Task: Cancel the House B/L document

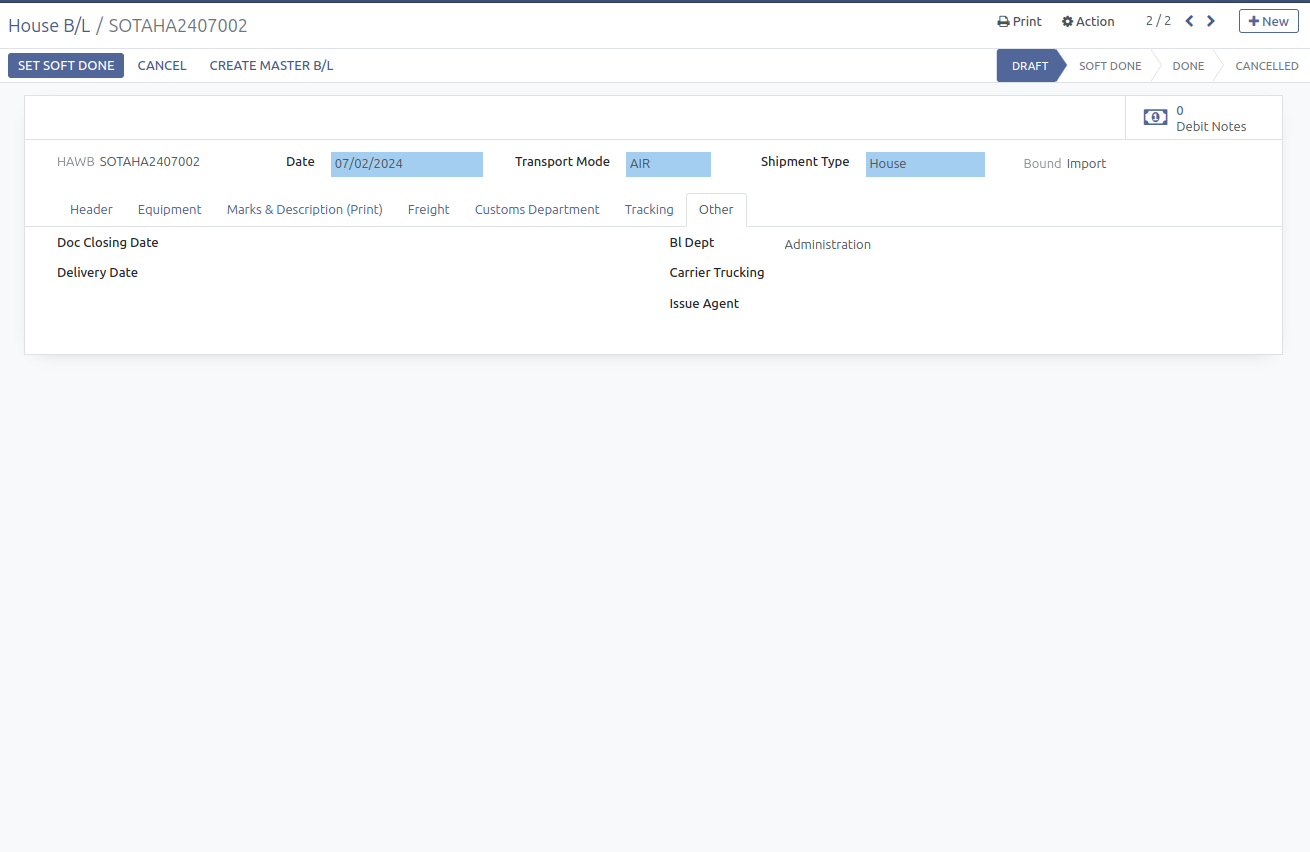Action: (162, 66)
